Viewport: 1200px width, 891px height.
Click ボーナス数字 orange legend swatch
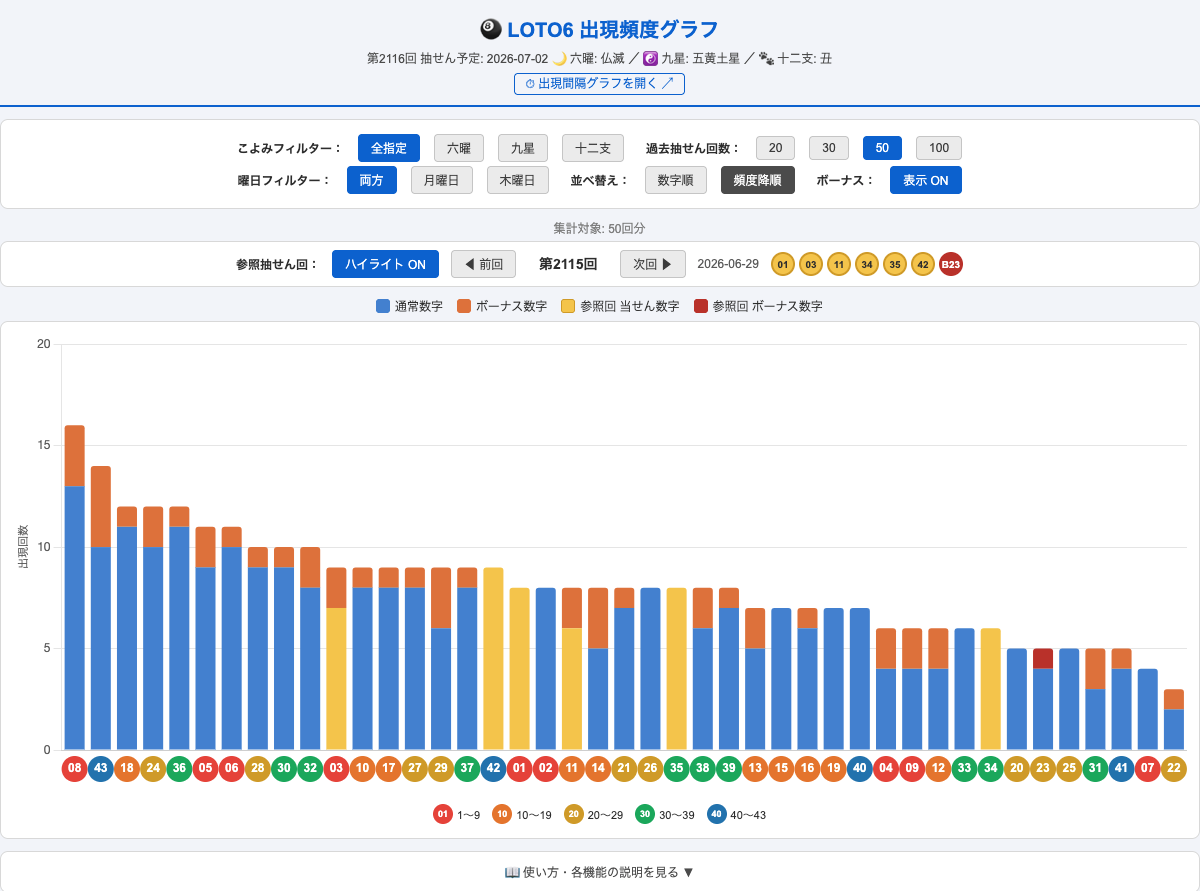click(464, 306)
